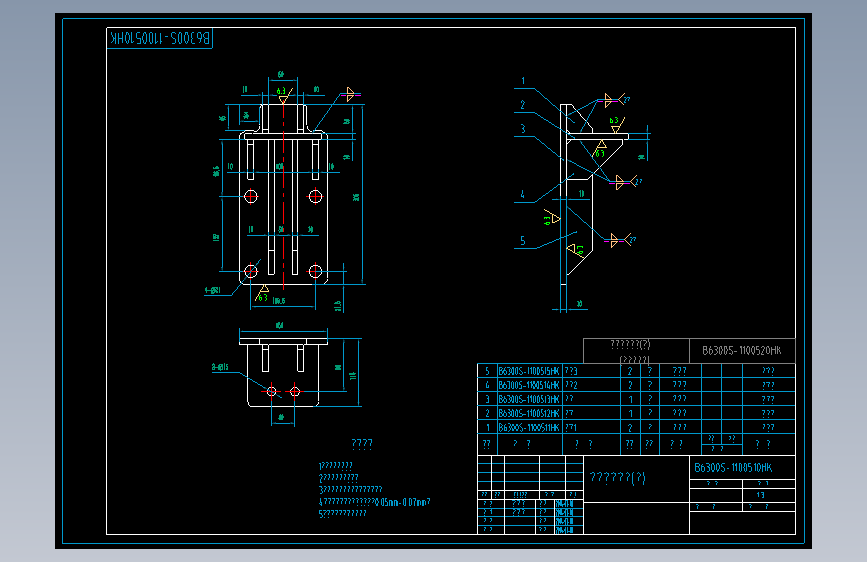Select balloon number 1 in the side view
This screenshot has width=867, height=562.
tap(523, 81)
